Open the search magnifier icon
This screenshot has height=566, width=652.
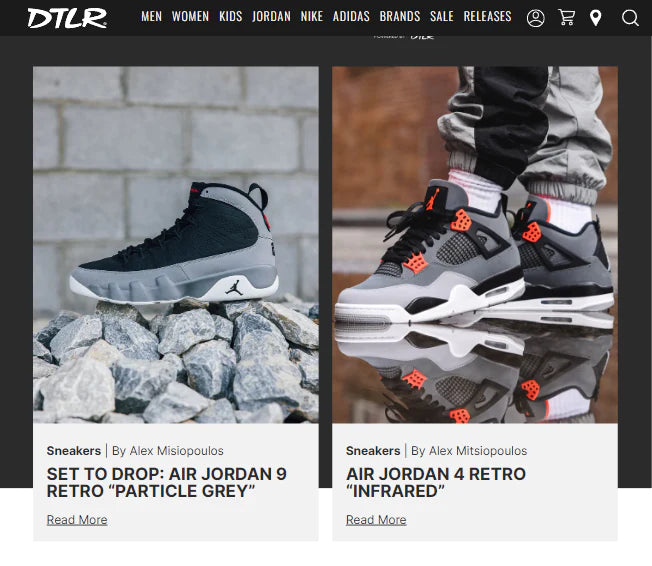pos(630,18)
